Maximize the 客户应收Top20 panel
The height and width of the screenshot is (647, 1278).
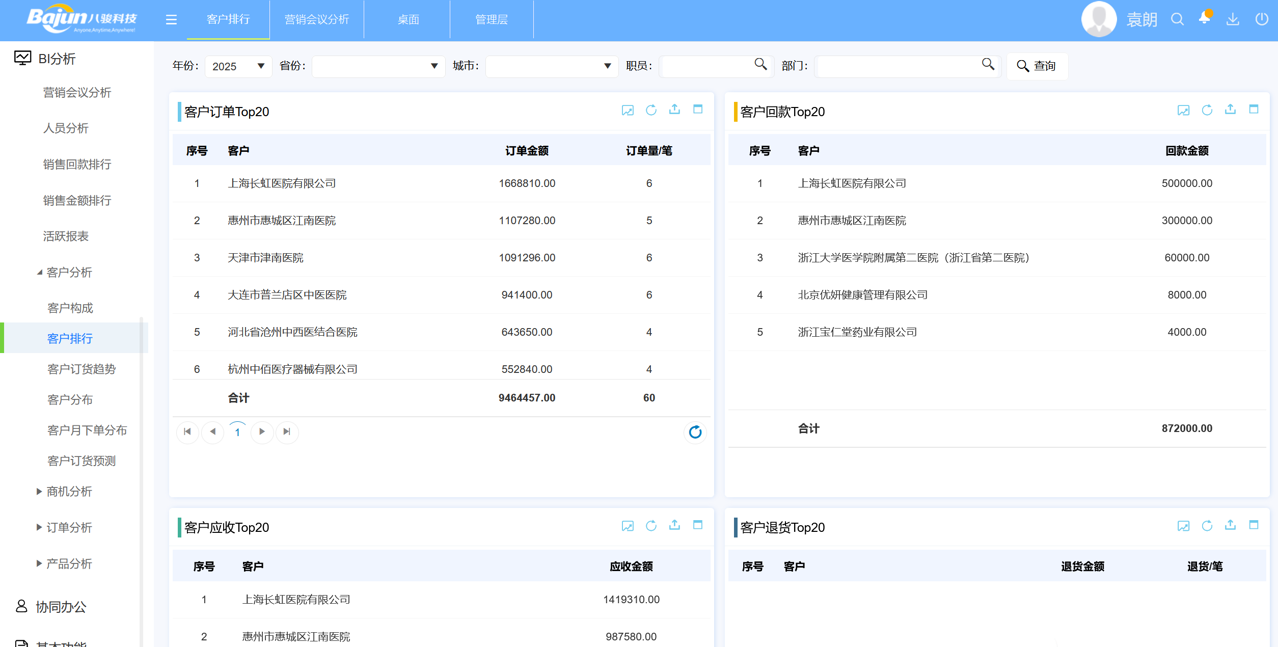coord(698,525)
